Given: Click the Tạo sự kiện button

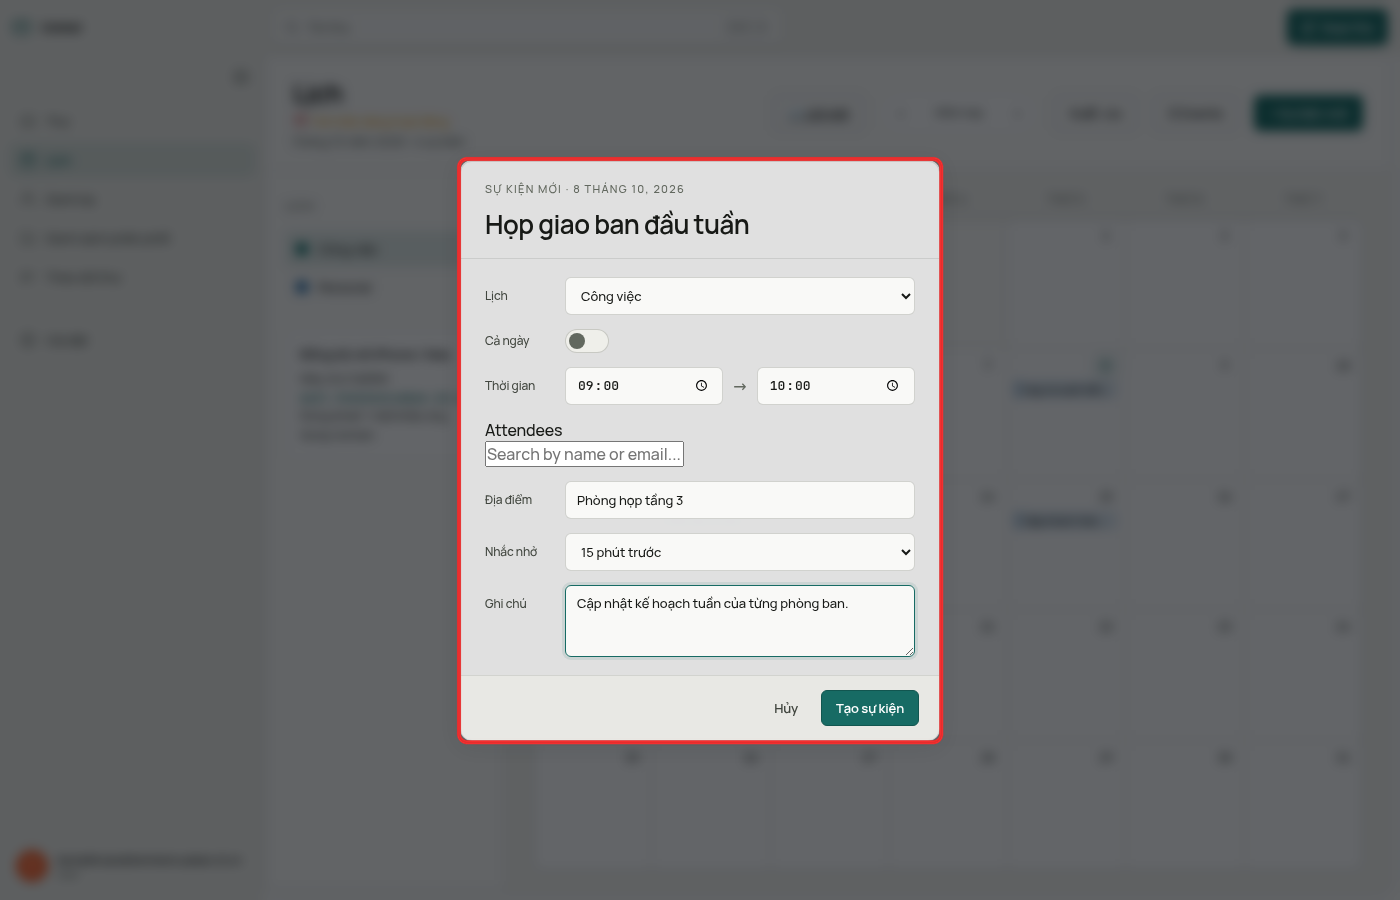Looking at the screenshot, I should coord(870,708).
